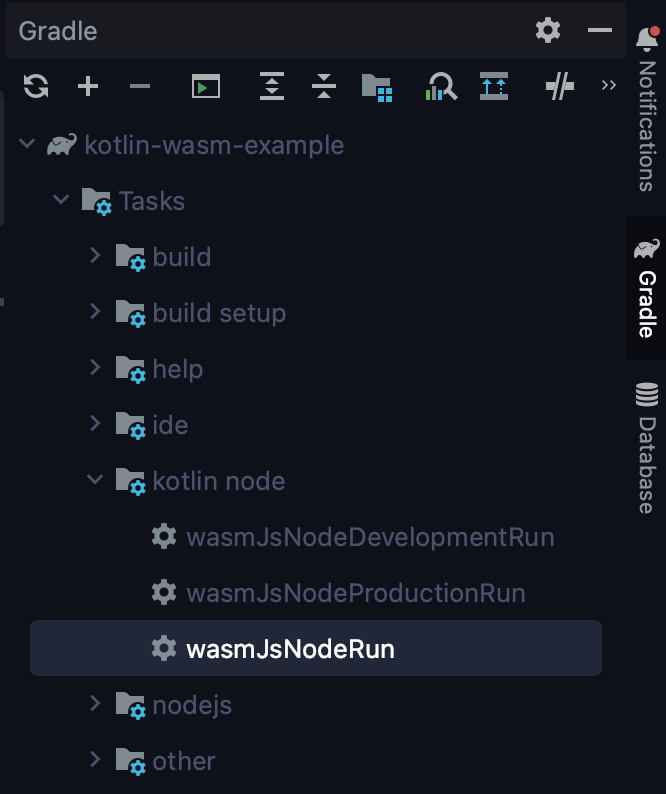Click the help folder icon
666x794 pixels.
coord(131,370)
